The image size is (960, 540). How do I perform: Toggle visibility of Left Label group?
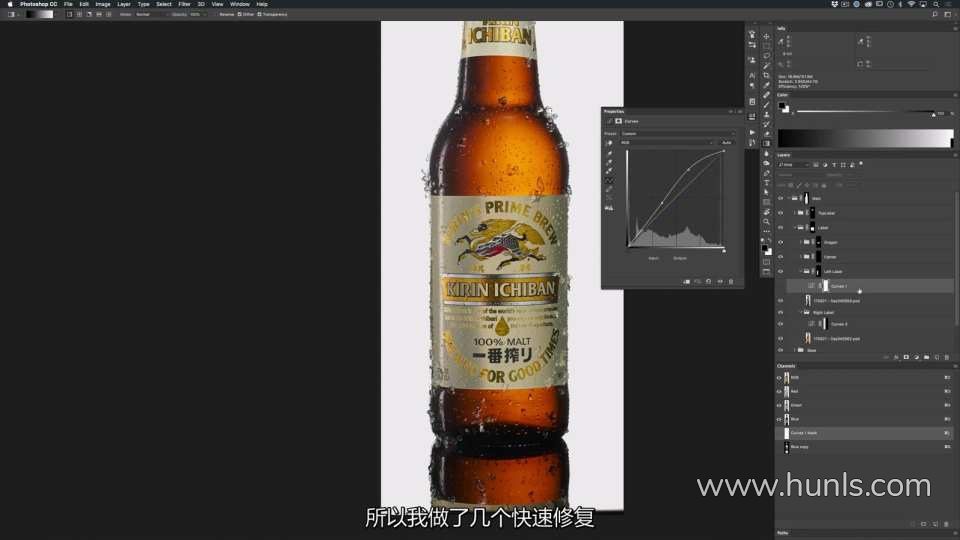click(781, 271)
